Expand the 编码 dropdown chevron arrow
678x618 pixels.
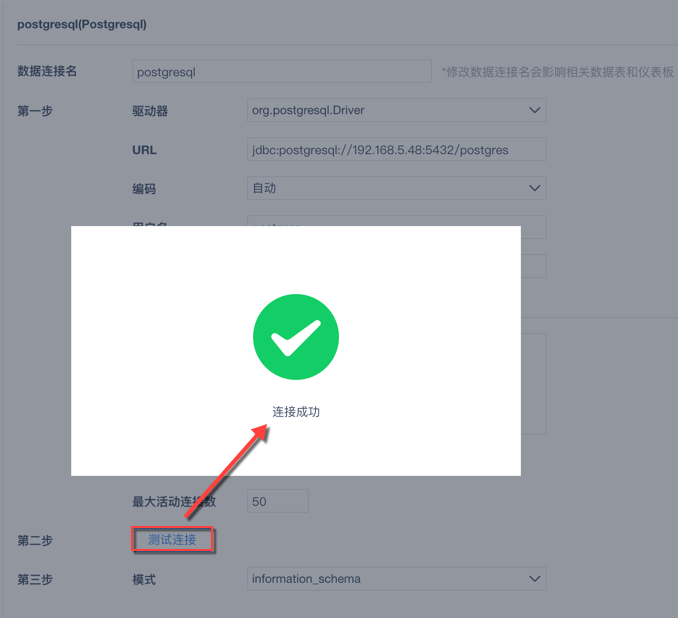coord(534,188)
